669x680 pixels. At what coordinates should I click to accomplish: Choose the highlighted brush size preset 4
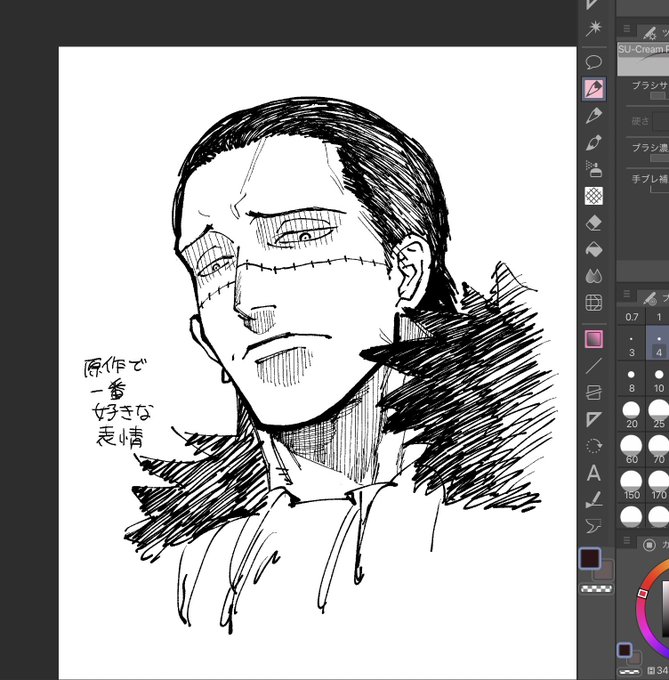(658, 343)
